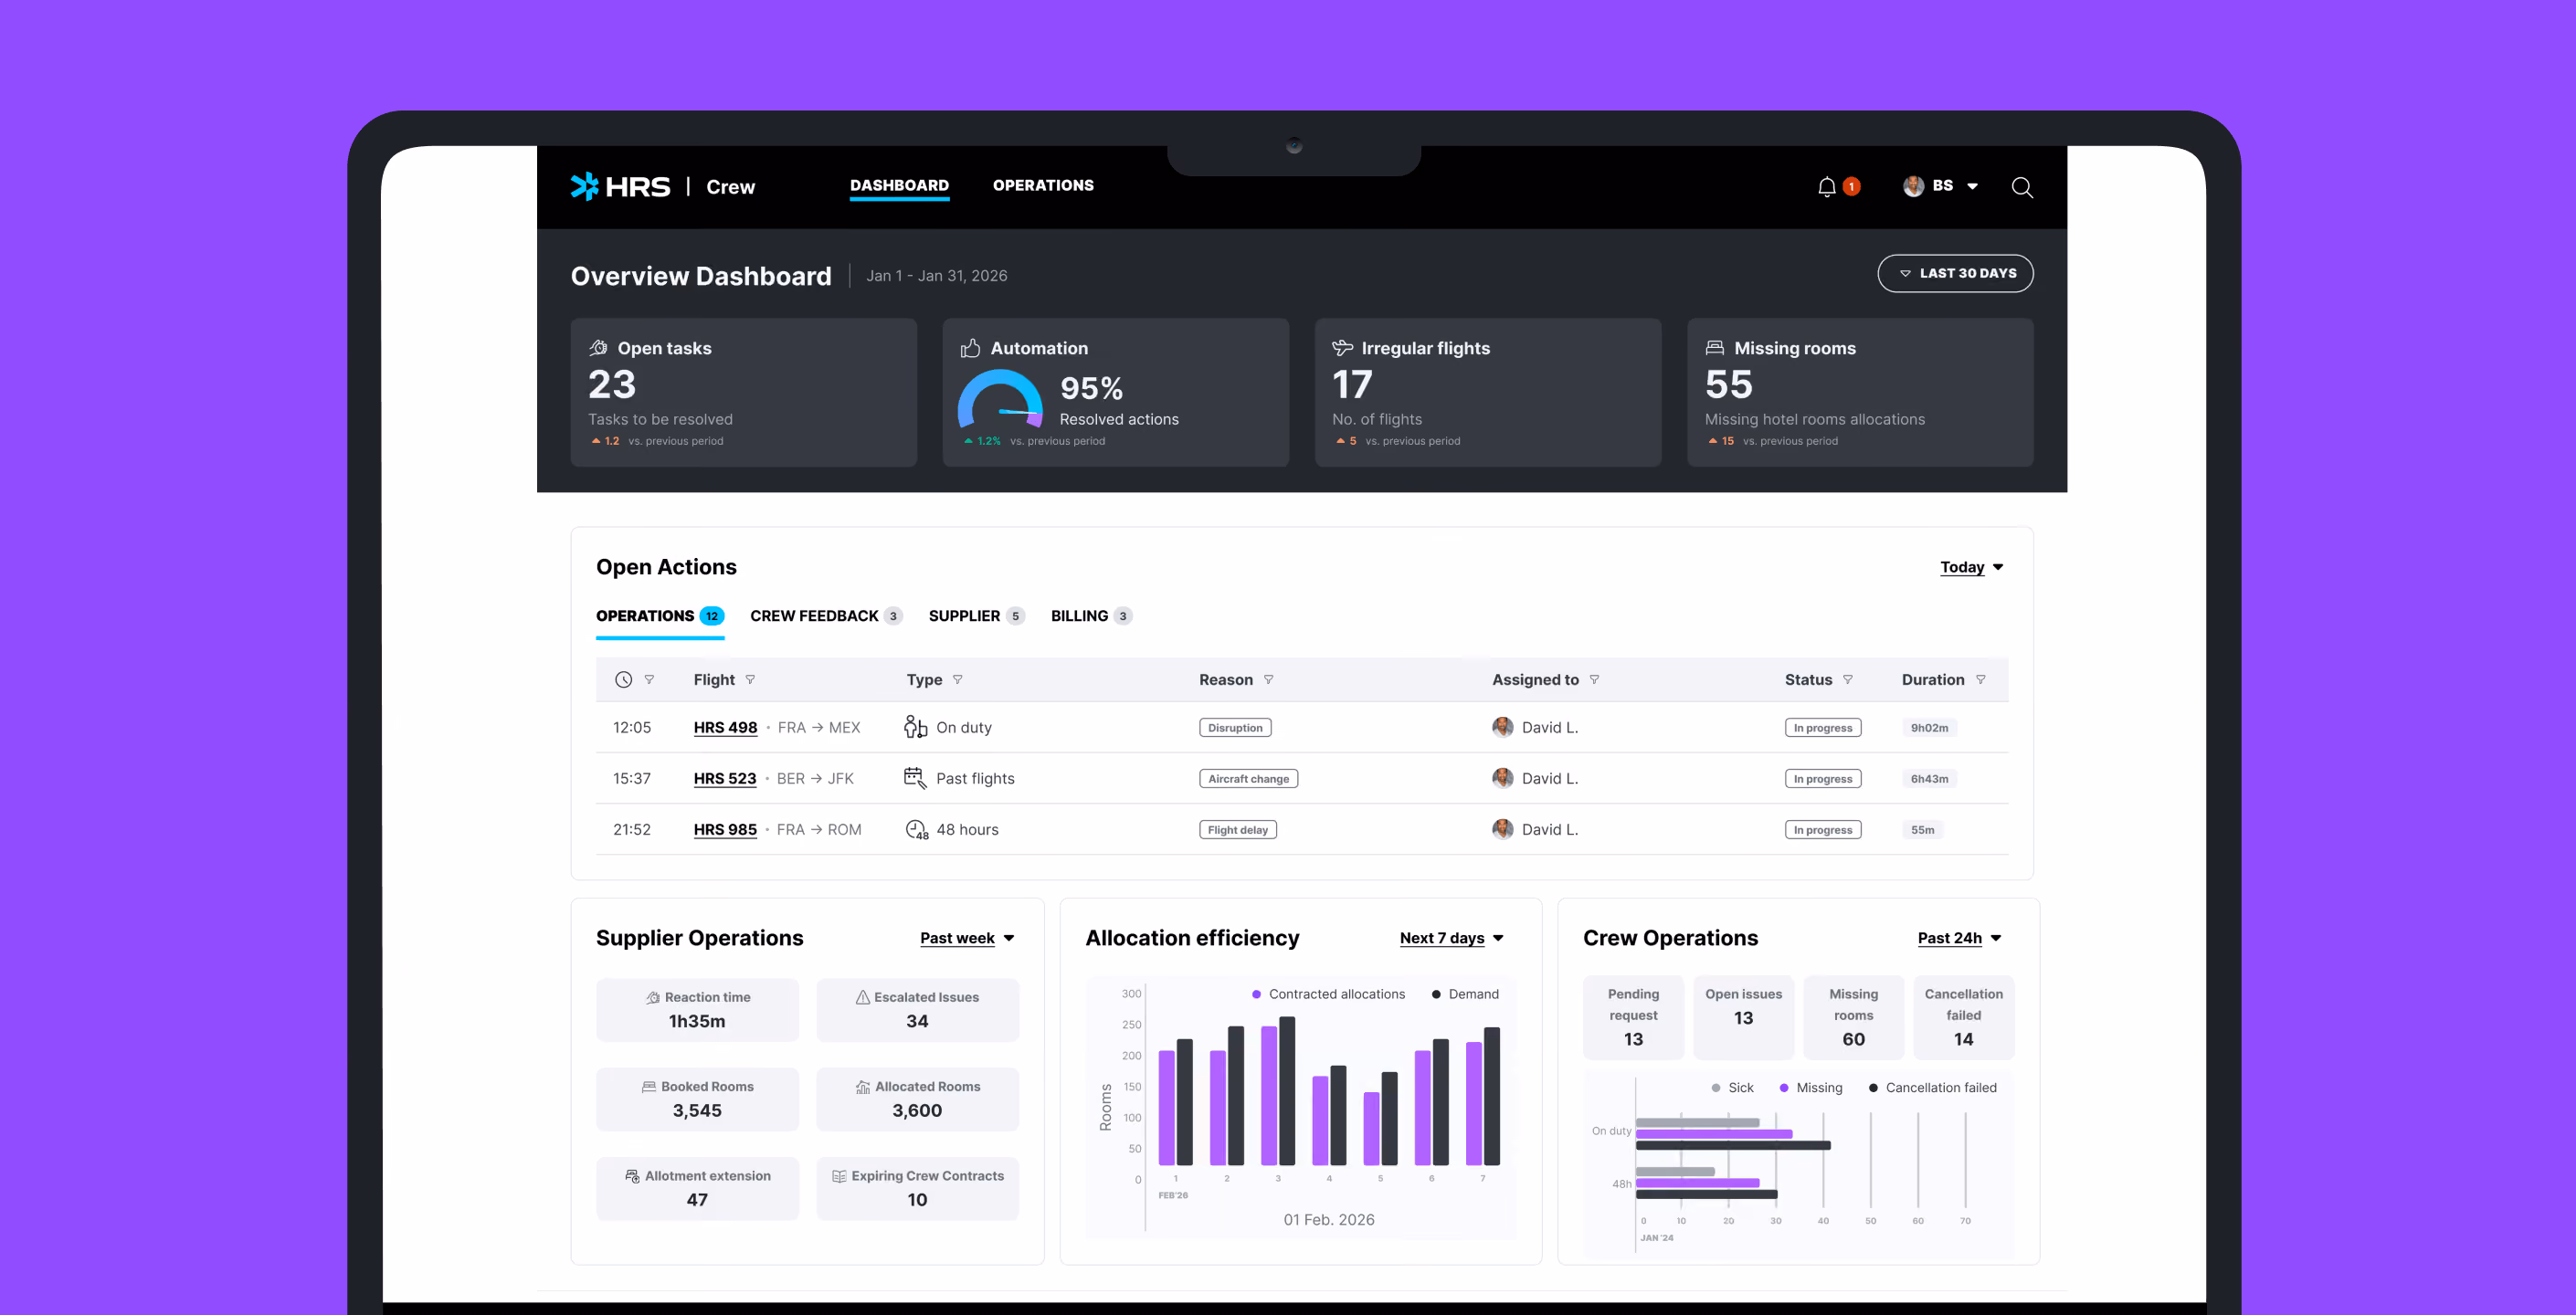Viewport: 2576px width, 1315px height.
Task: Click the Reaction time icon
Action: 653,997
